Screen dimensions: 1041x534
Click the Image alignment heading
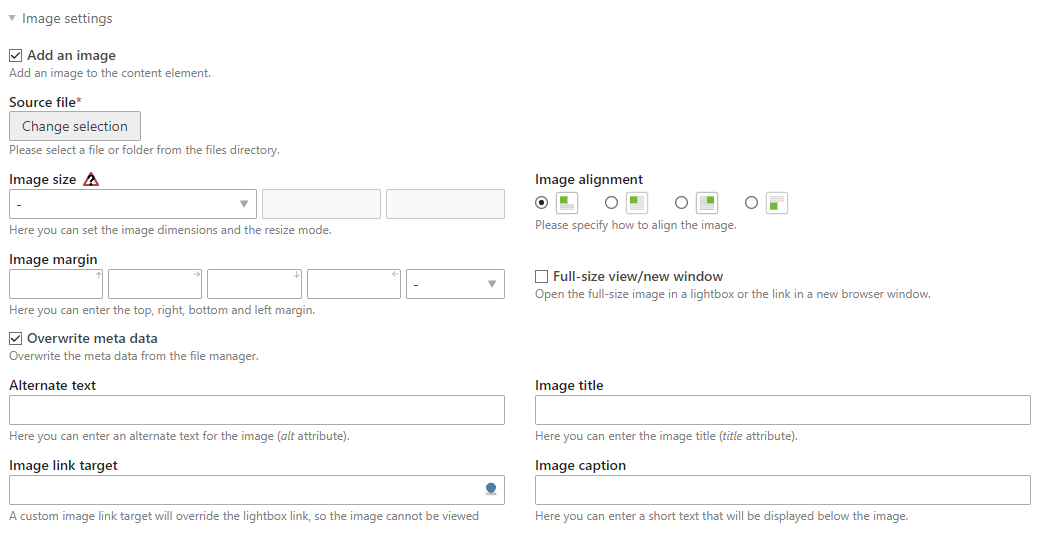(589, 179)
